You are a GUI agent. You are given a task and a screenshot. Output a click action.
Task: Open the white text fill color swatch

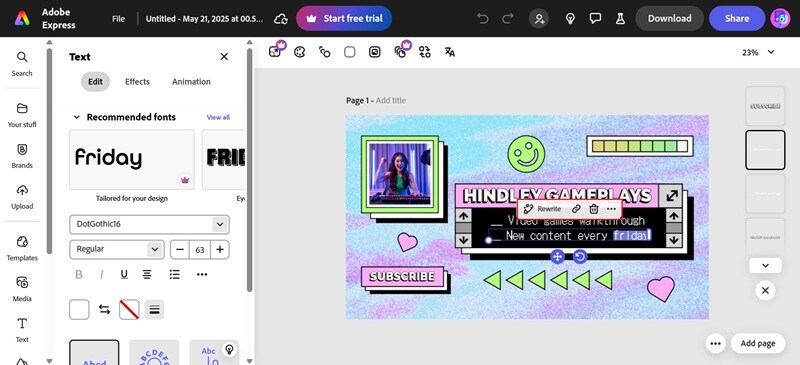click(x=79, y=309)
